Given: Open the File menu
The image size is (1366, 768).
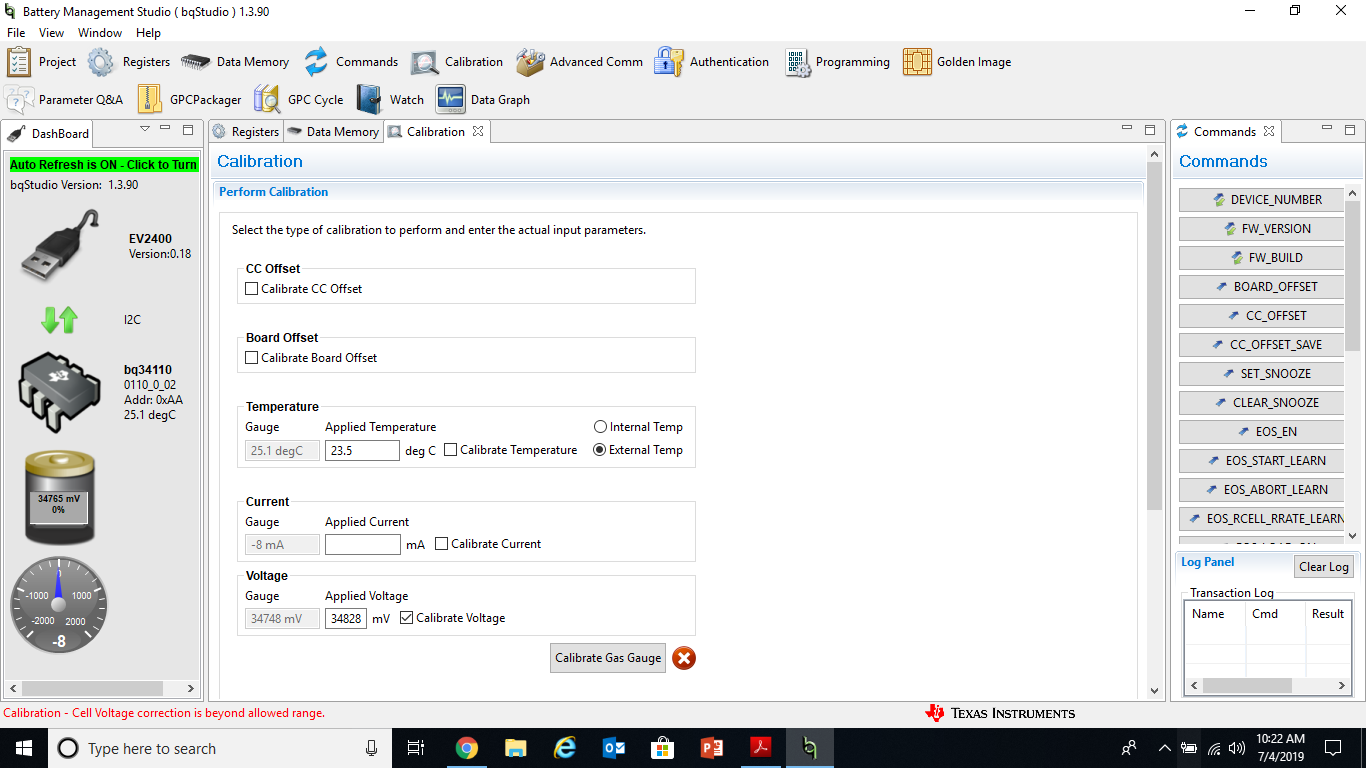Looking at the screenshot, I should (16, 33).
